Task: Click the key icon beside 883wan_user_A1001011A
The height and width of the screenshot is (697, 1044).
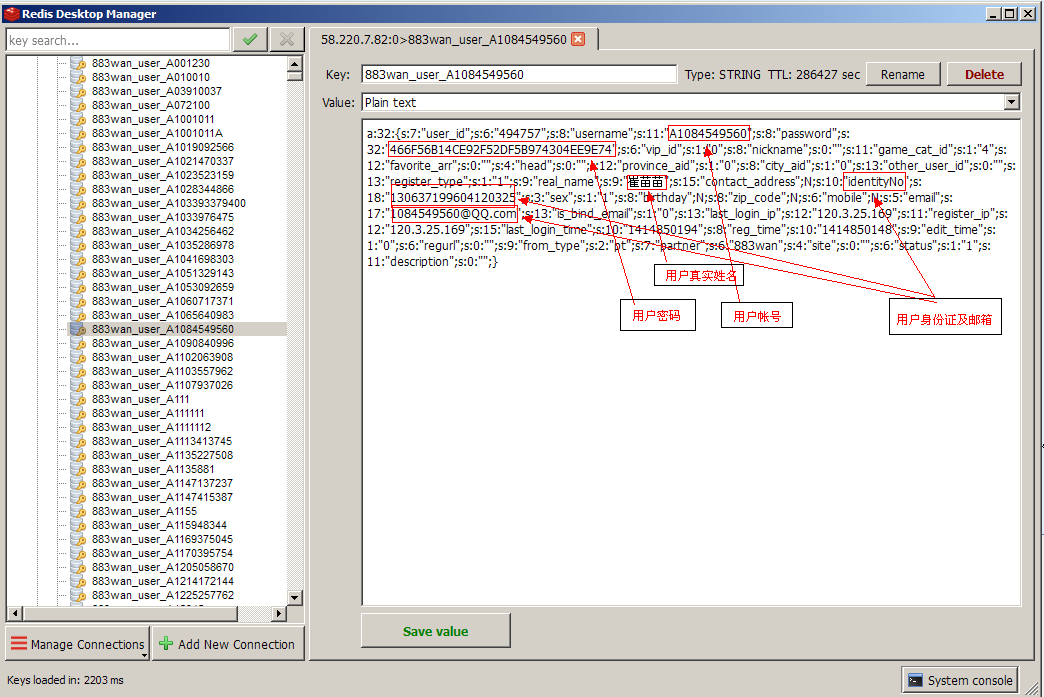Action: pos(79,133)
